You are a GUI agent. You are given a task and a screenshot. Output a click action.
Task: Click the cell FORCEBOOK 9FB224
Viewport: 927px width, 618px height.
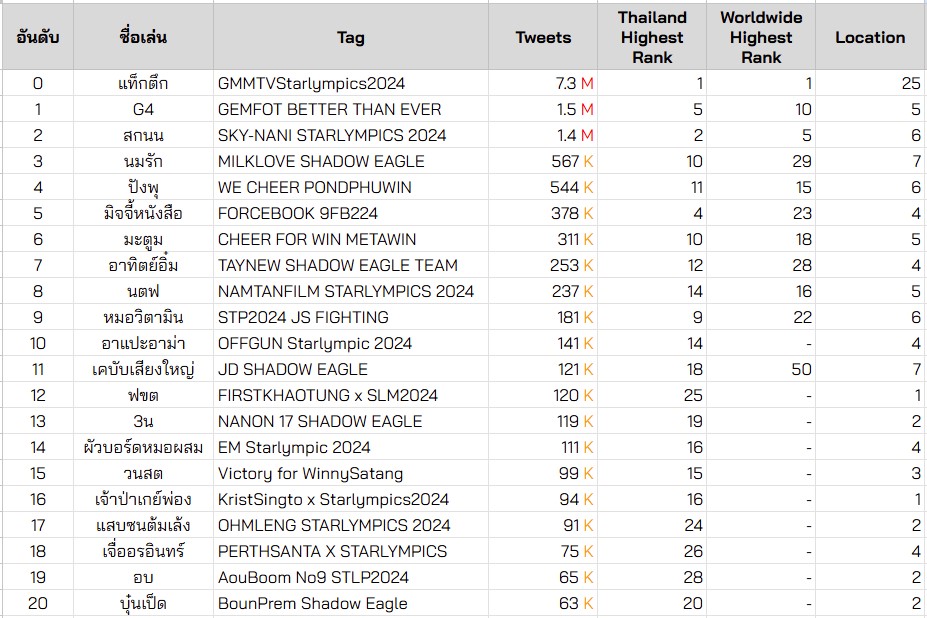351,213
